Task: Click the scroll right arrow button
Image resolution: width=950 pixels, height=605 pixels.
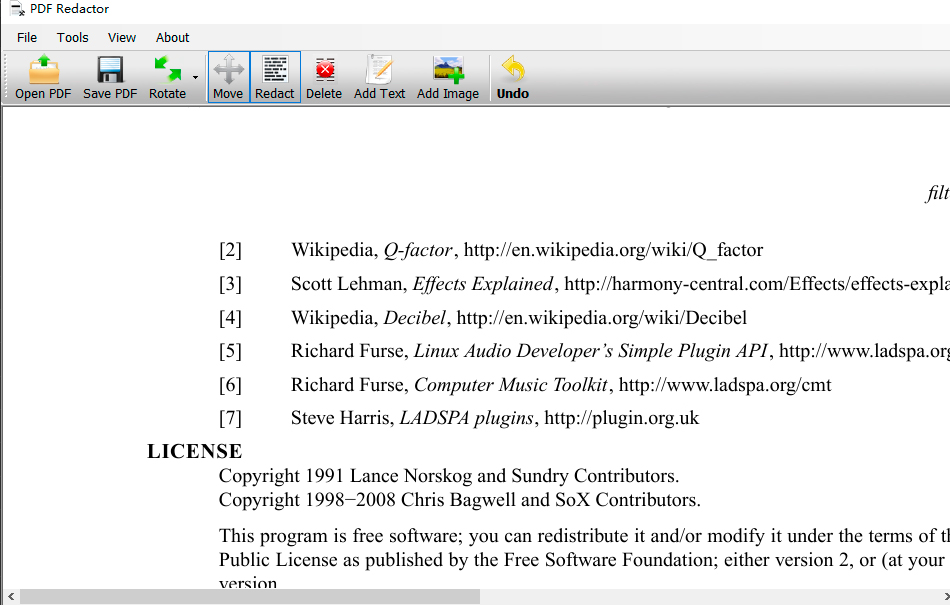Action: pyautogui.click(x=944, y=597)
